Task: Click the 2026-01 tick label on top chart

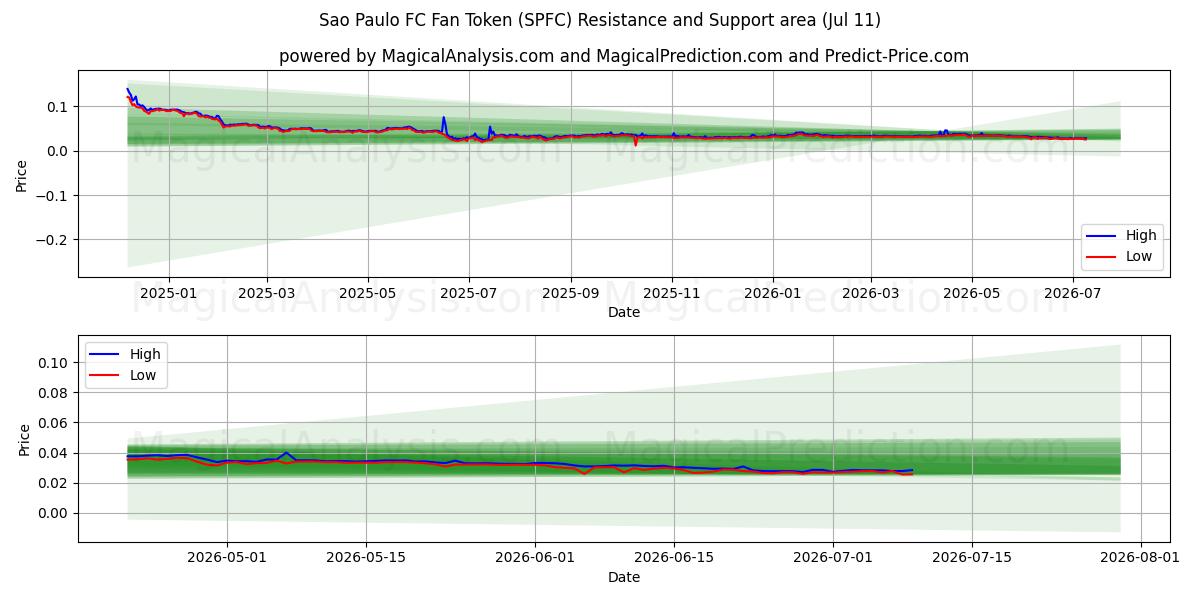Action: coord(773,293)
